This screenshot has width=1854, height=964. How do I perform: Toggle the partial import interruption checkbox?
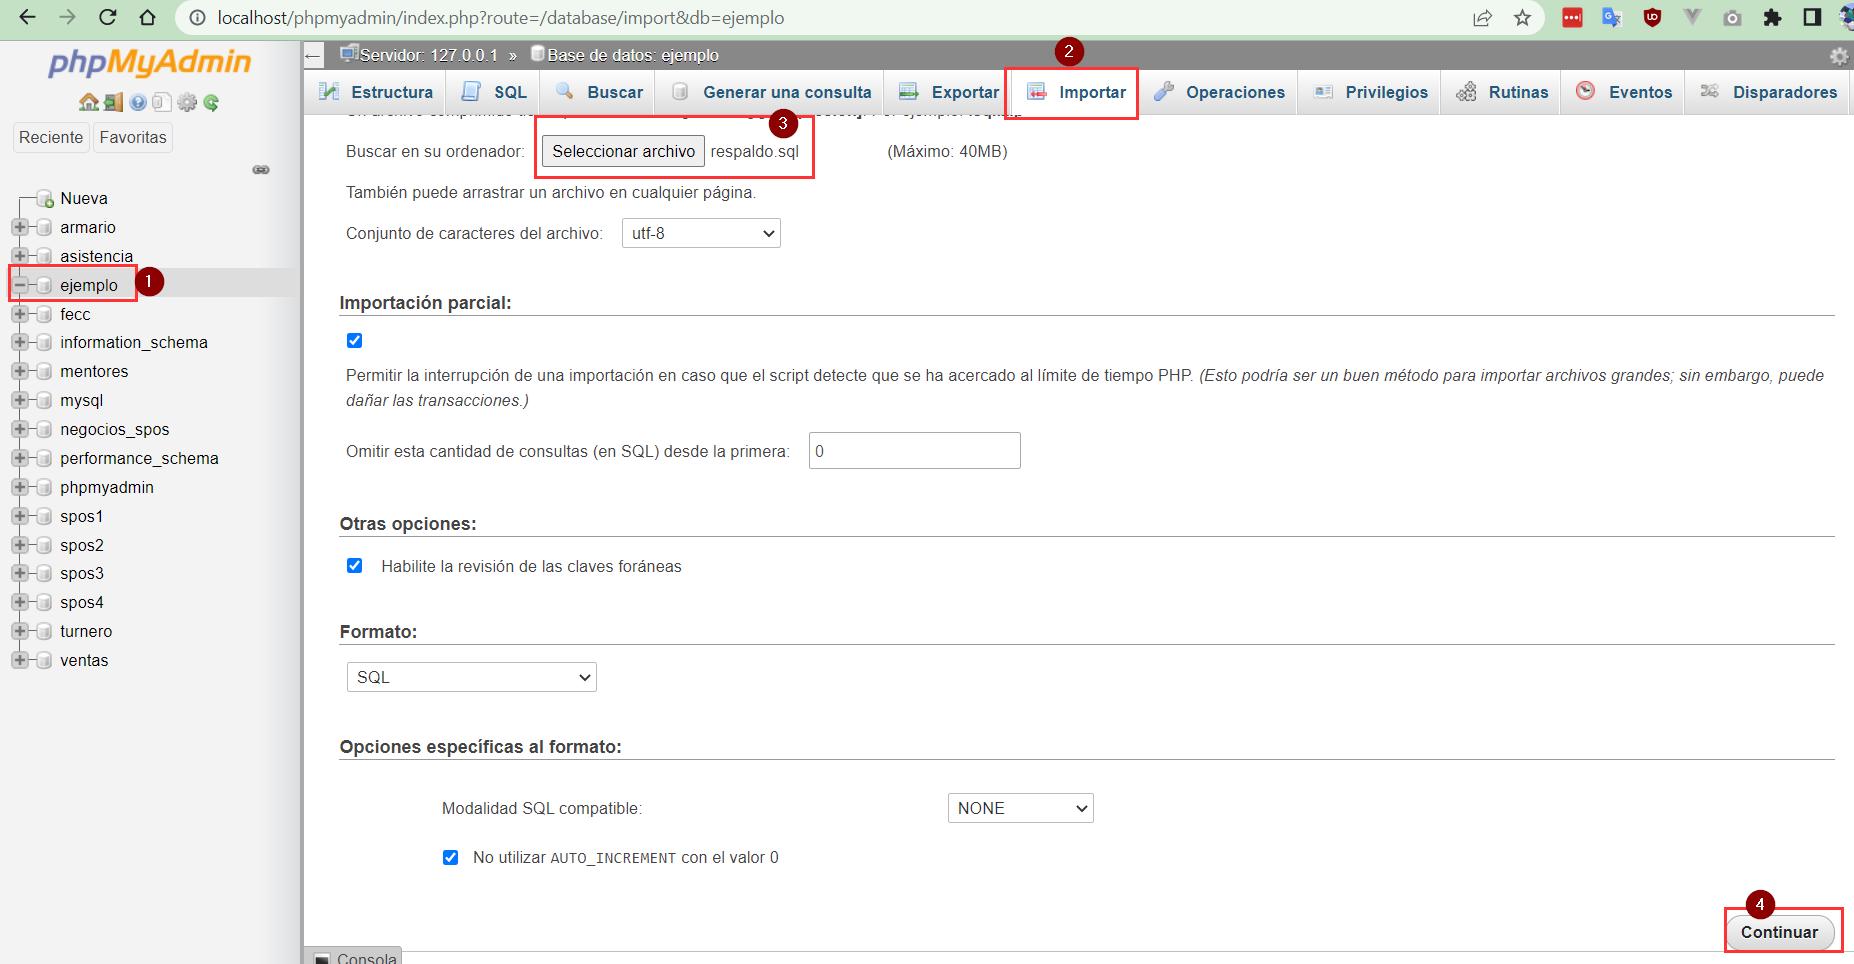354,340
